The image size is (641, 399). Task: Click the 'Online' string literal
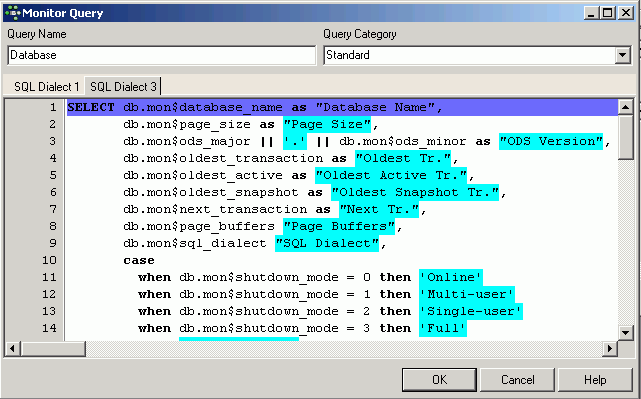[451, 277]
